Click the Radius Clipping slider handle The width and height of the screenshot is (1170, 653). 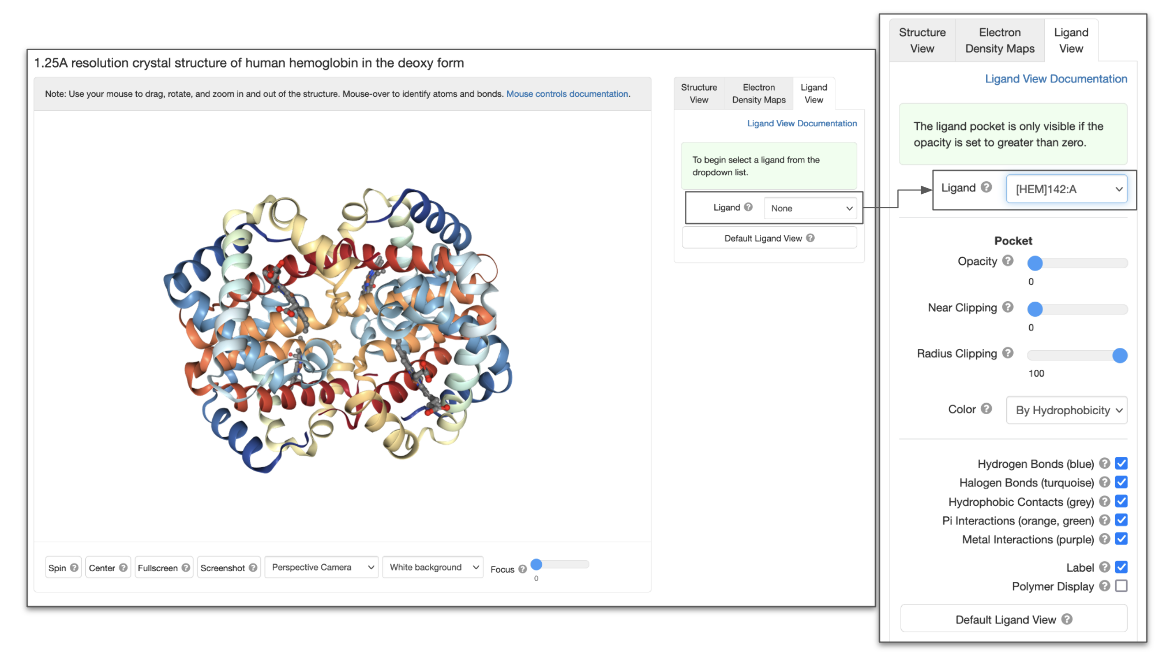pyautogui.click(x=1120, y=355)
